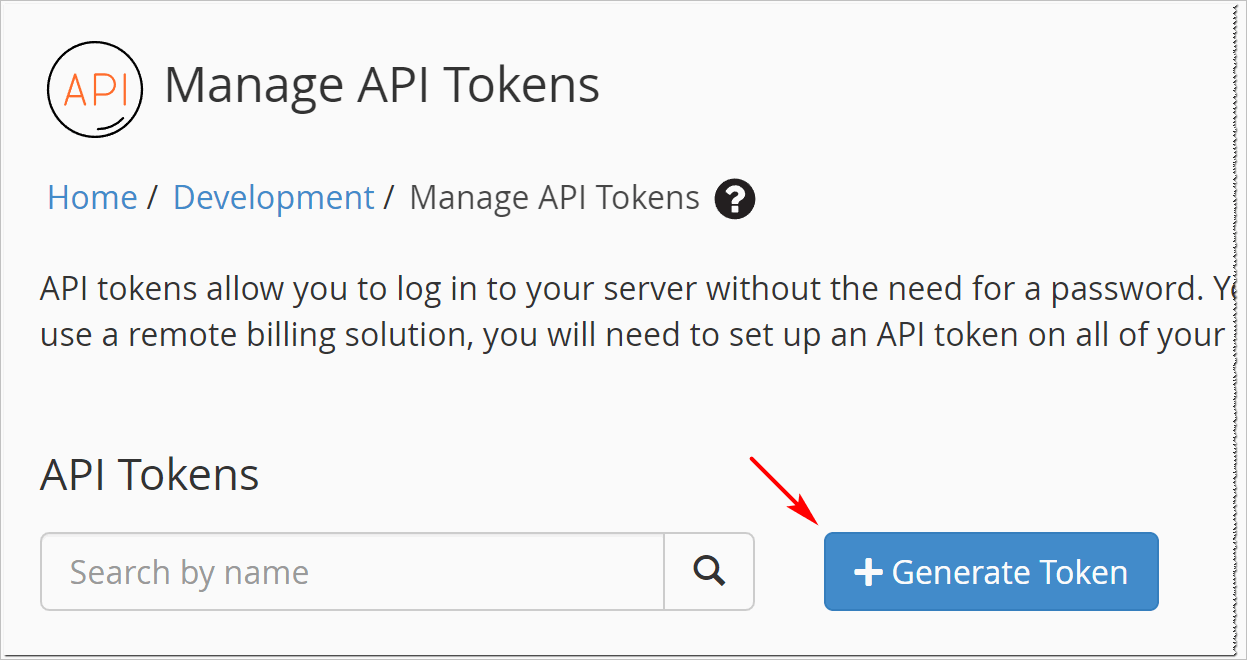
Task: Click the Manage API Tokens breadcrumb text
Action: point(555,198)
